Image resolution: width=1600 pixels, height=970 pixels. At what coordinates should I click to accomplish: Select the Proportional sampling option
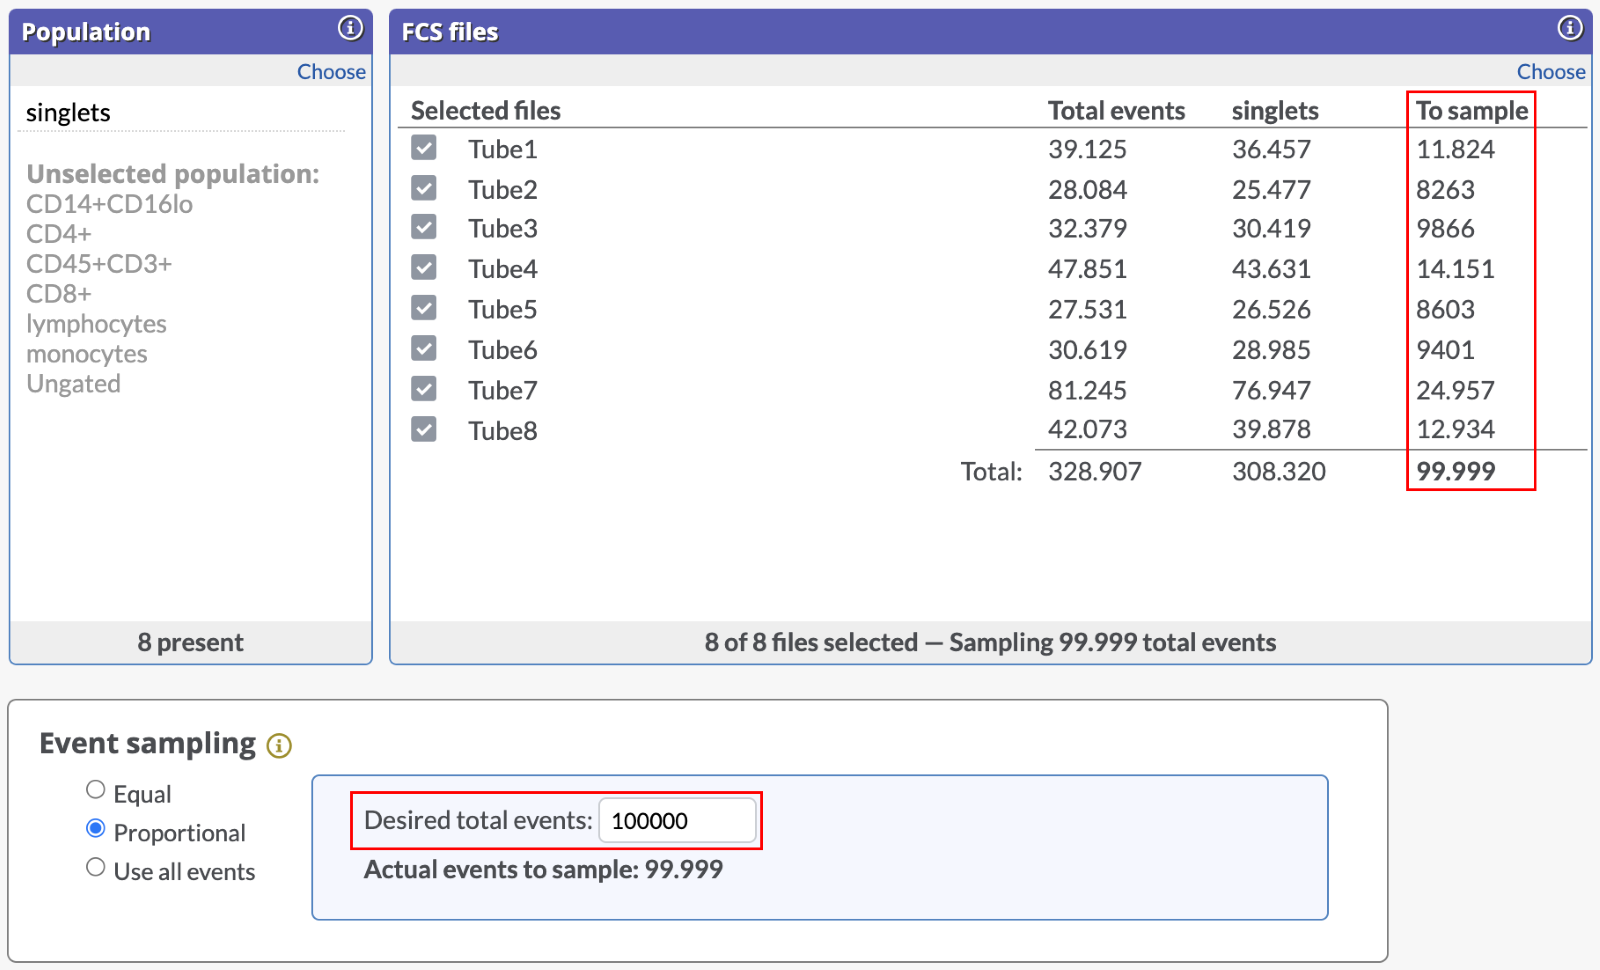click(96, 828)
